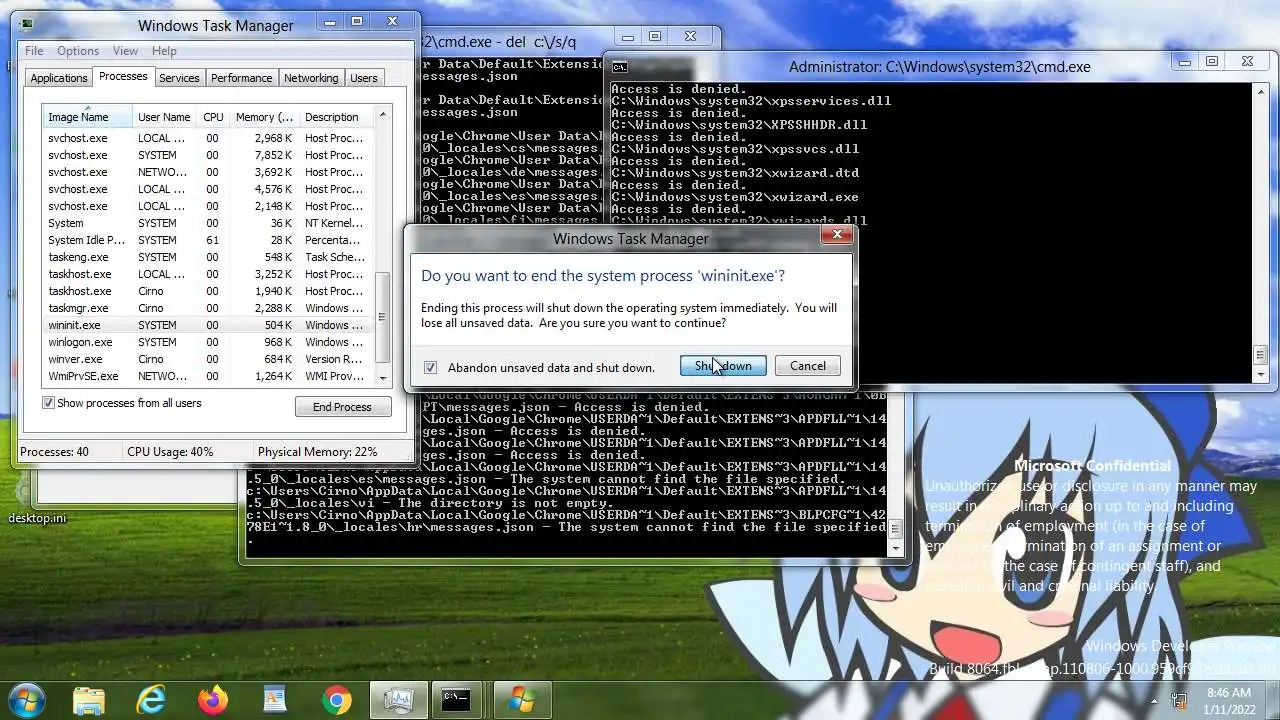The image size is (1280, 720).
Task: Select the taskhost.exe row owned by Cirno
Action: click(x=208, y=291)
